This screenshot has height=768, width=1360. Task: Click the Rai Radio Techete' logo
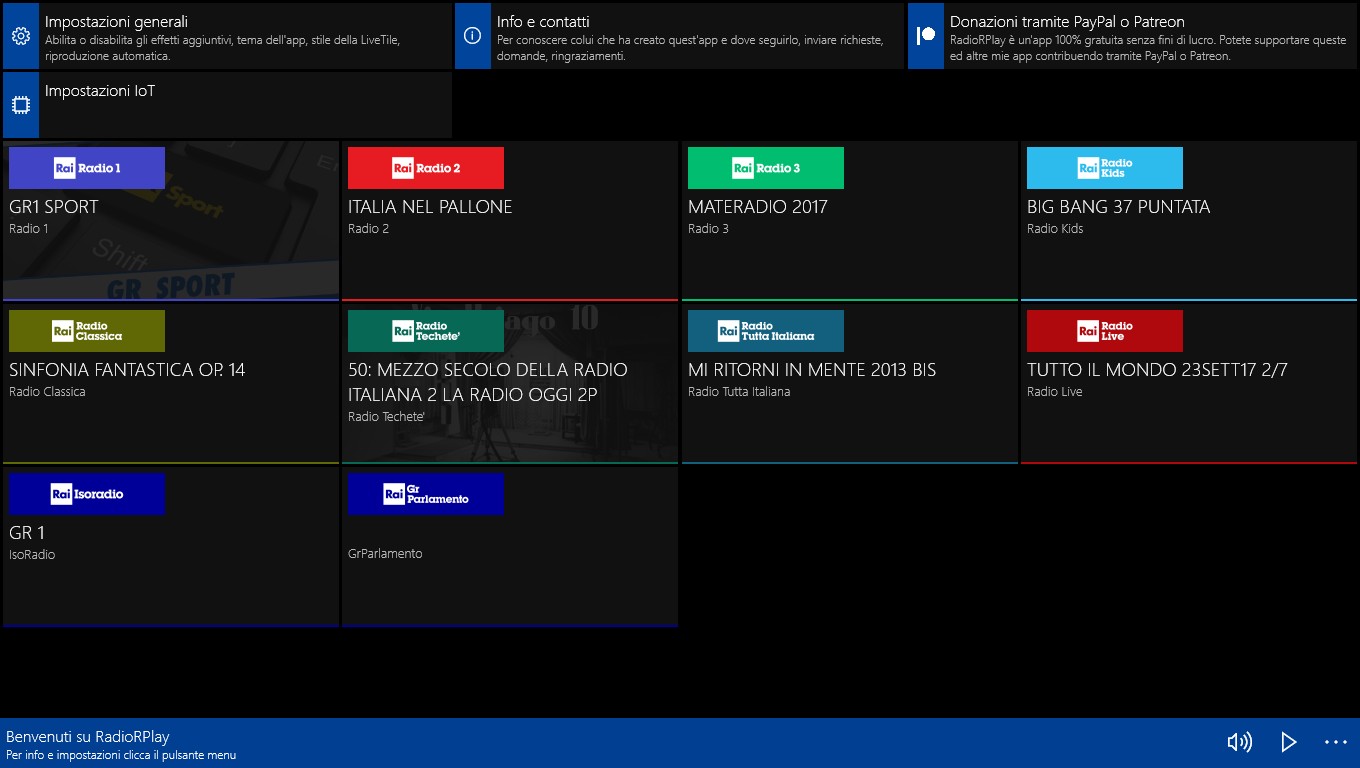(x=426, y=331)
